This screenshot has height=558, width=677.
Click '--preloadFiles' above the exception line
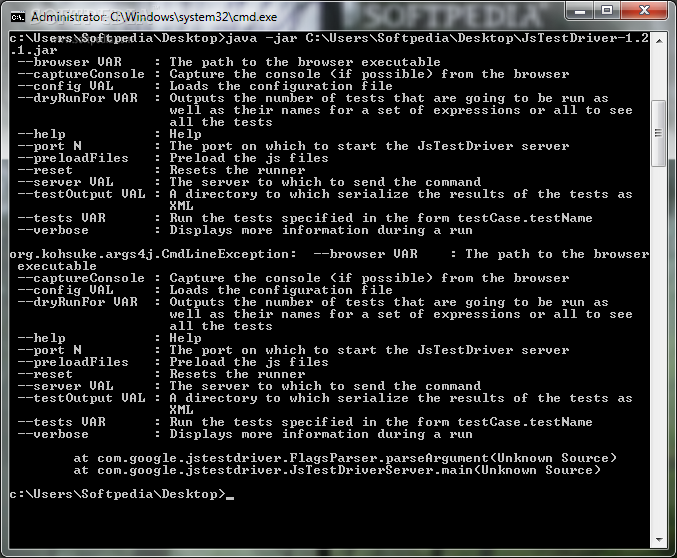point(73,158)
